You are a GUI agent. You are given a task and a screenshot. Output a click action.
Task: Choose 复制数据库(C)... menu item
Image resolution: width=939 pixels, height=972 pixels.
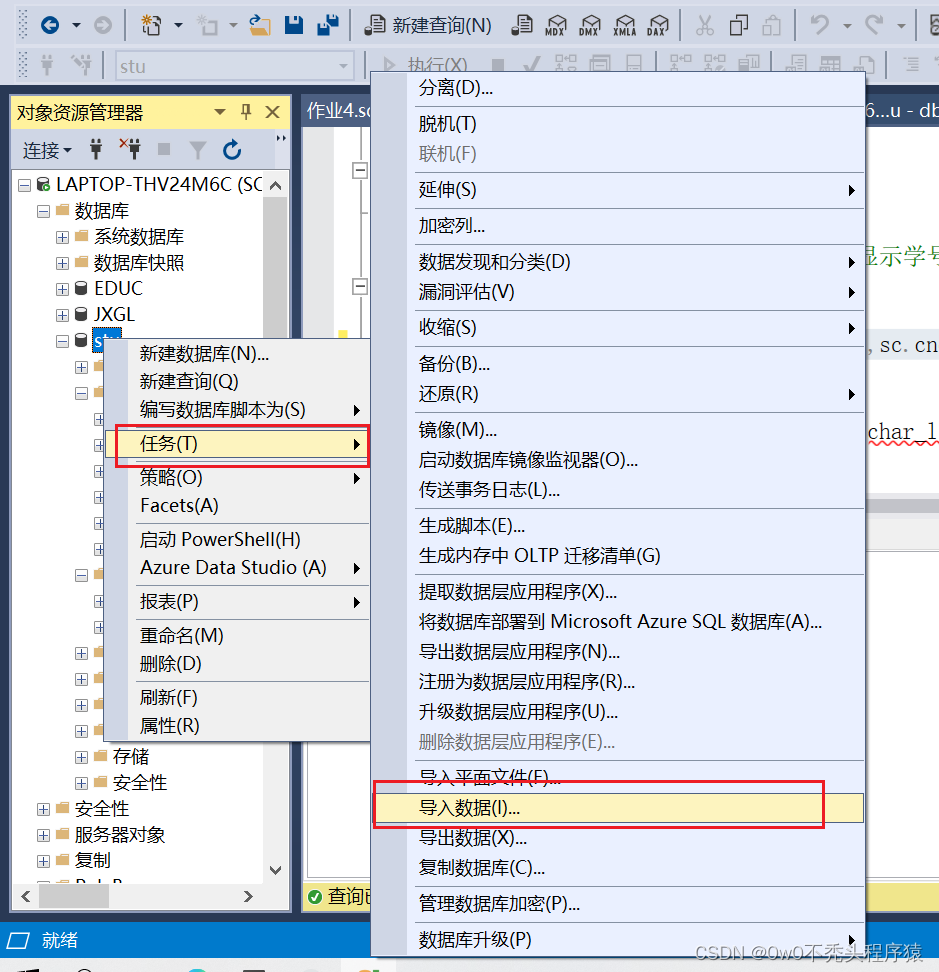point(618,868)
